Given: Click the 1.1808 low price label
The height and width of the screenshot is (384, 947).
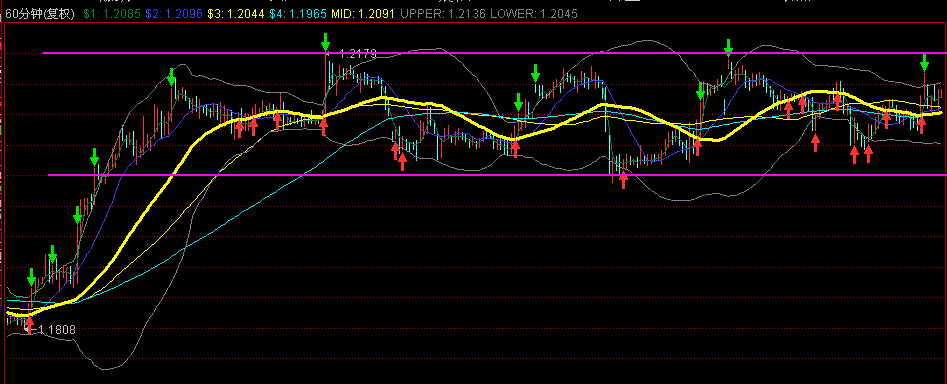Looking at the screenshot, I should 57,330.
